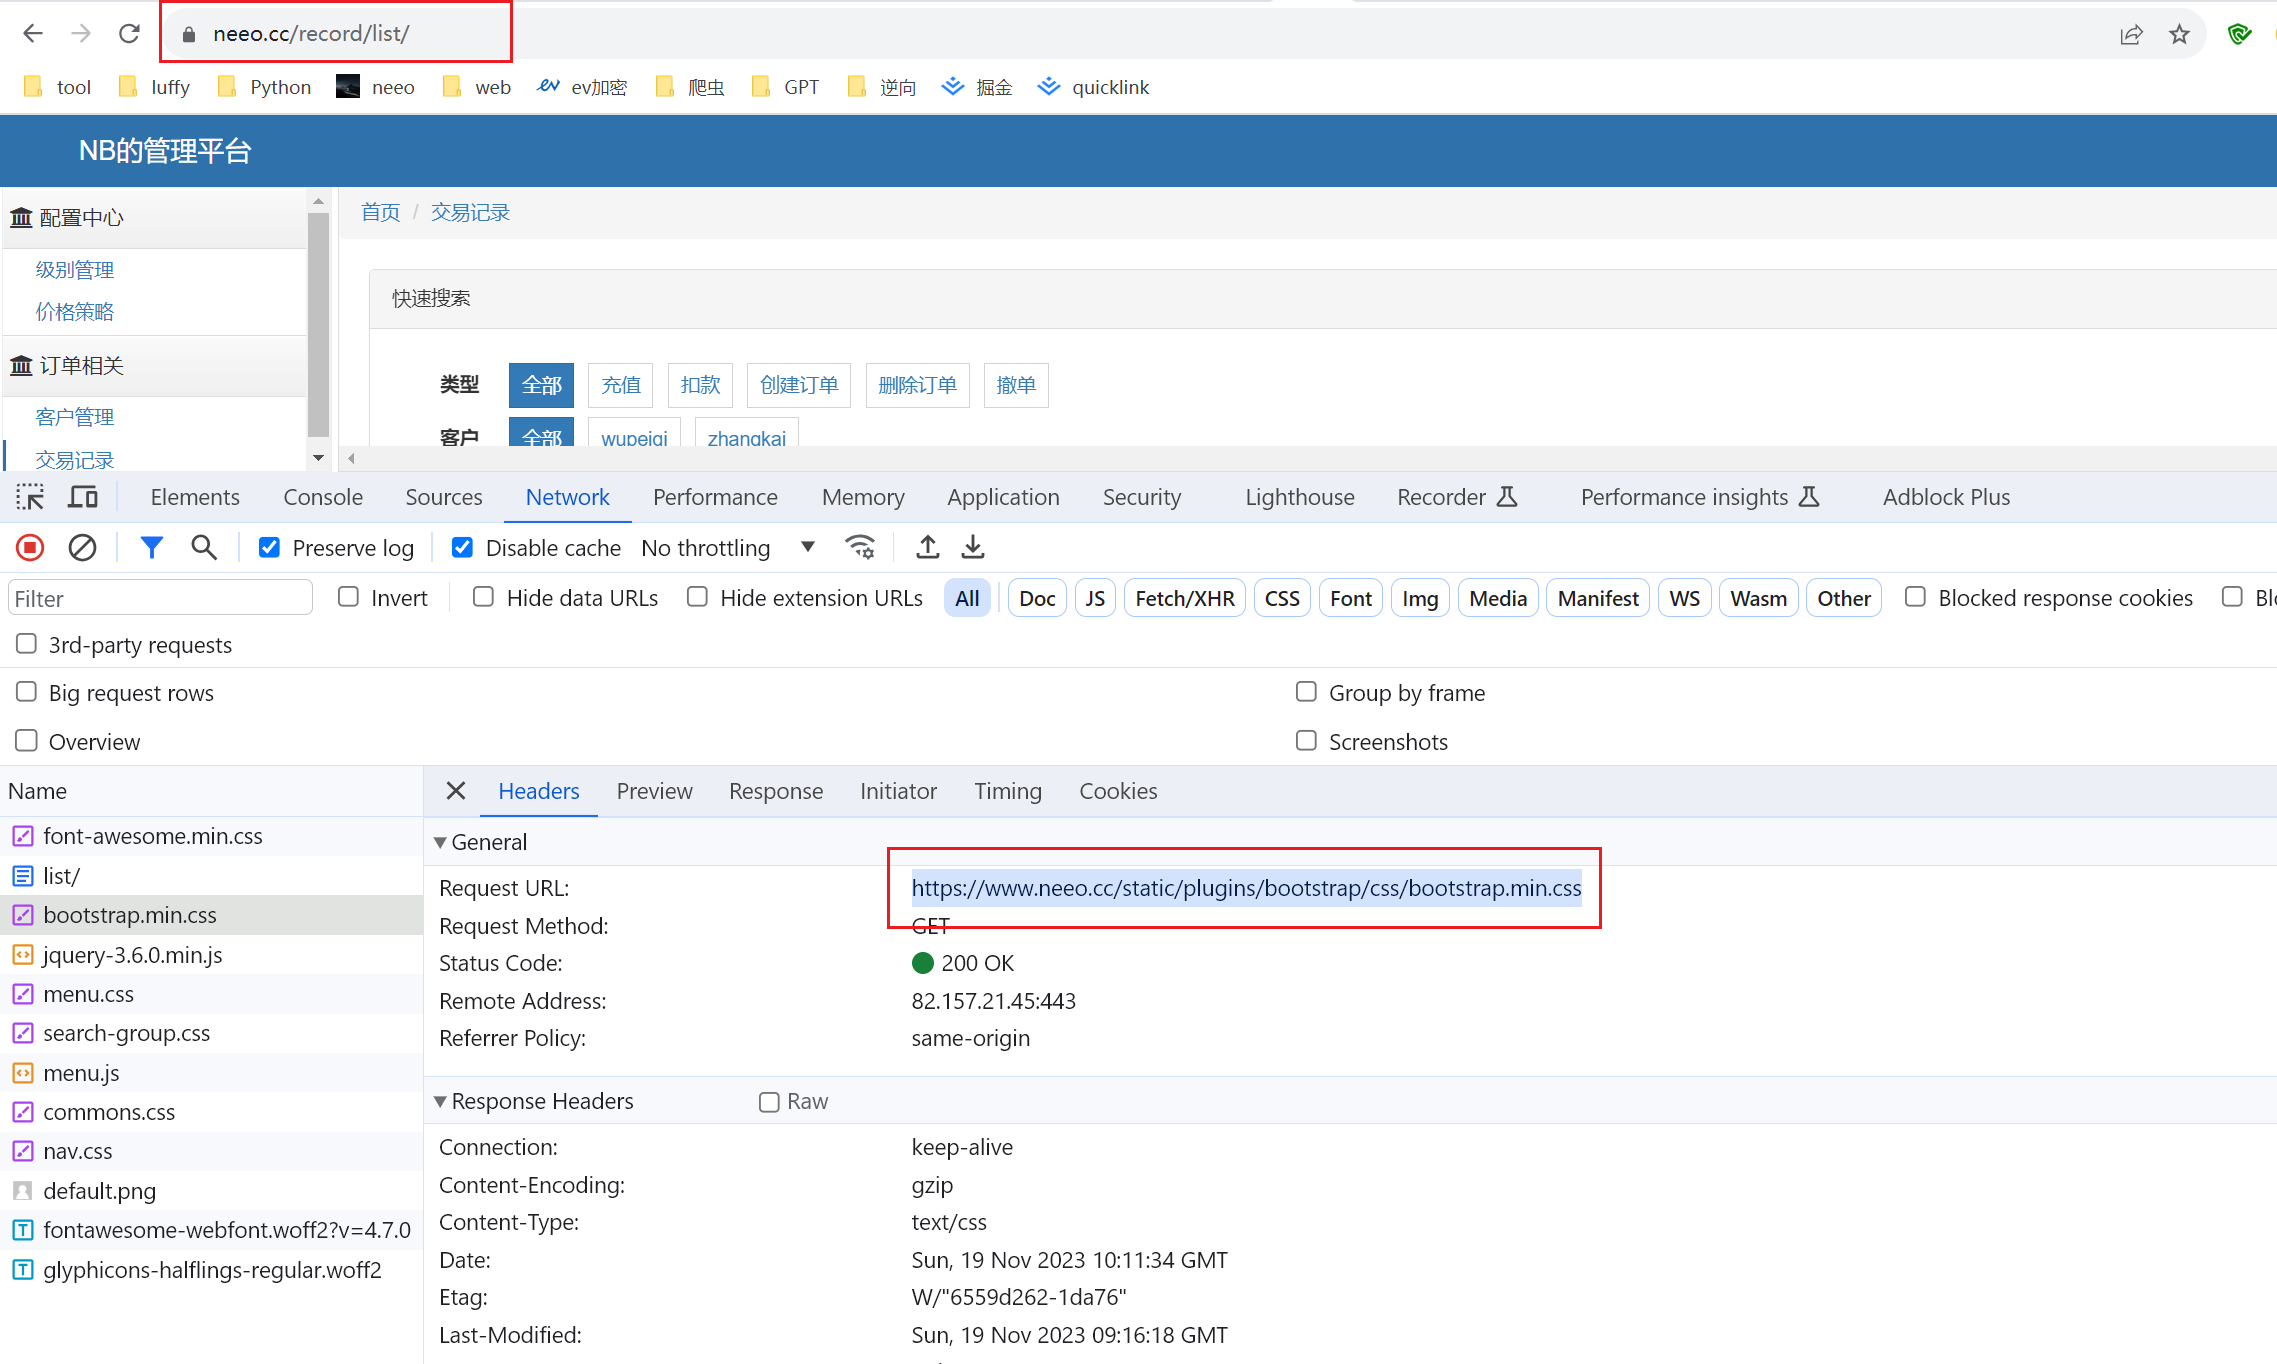This screenshot has width=2277, height=1364.
Task: Uncheck the Disable cache checkbox
Action: 462,548
